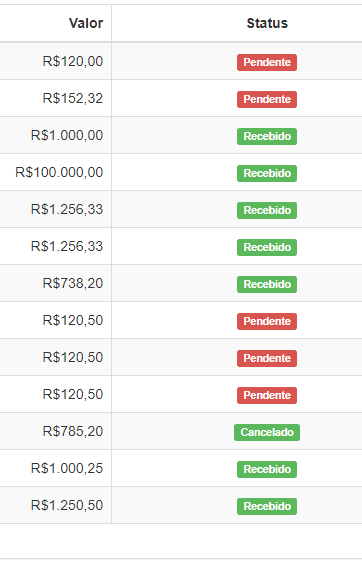Click the R$100.000,00 value cell

(55, 172)
